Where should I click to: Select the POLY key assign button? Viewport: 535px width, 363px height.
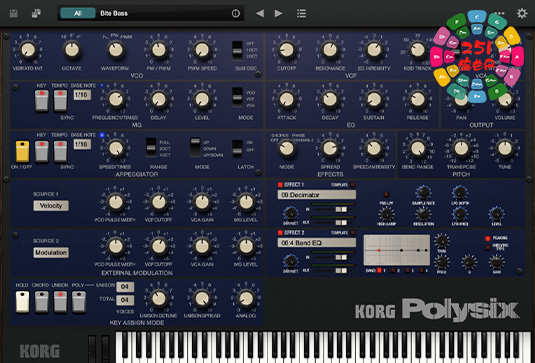click(79, 302)
